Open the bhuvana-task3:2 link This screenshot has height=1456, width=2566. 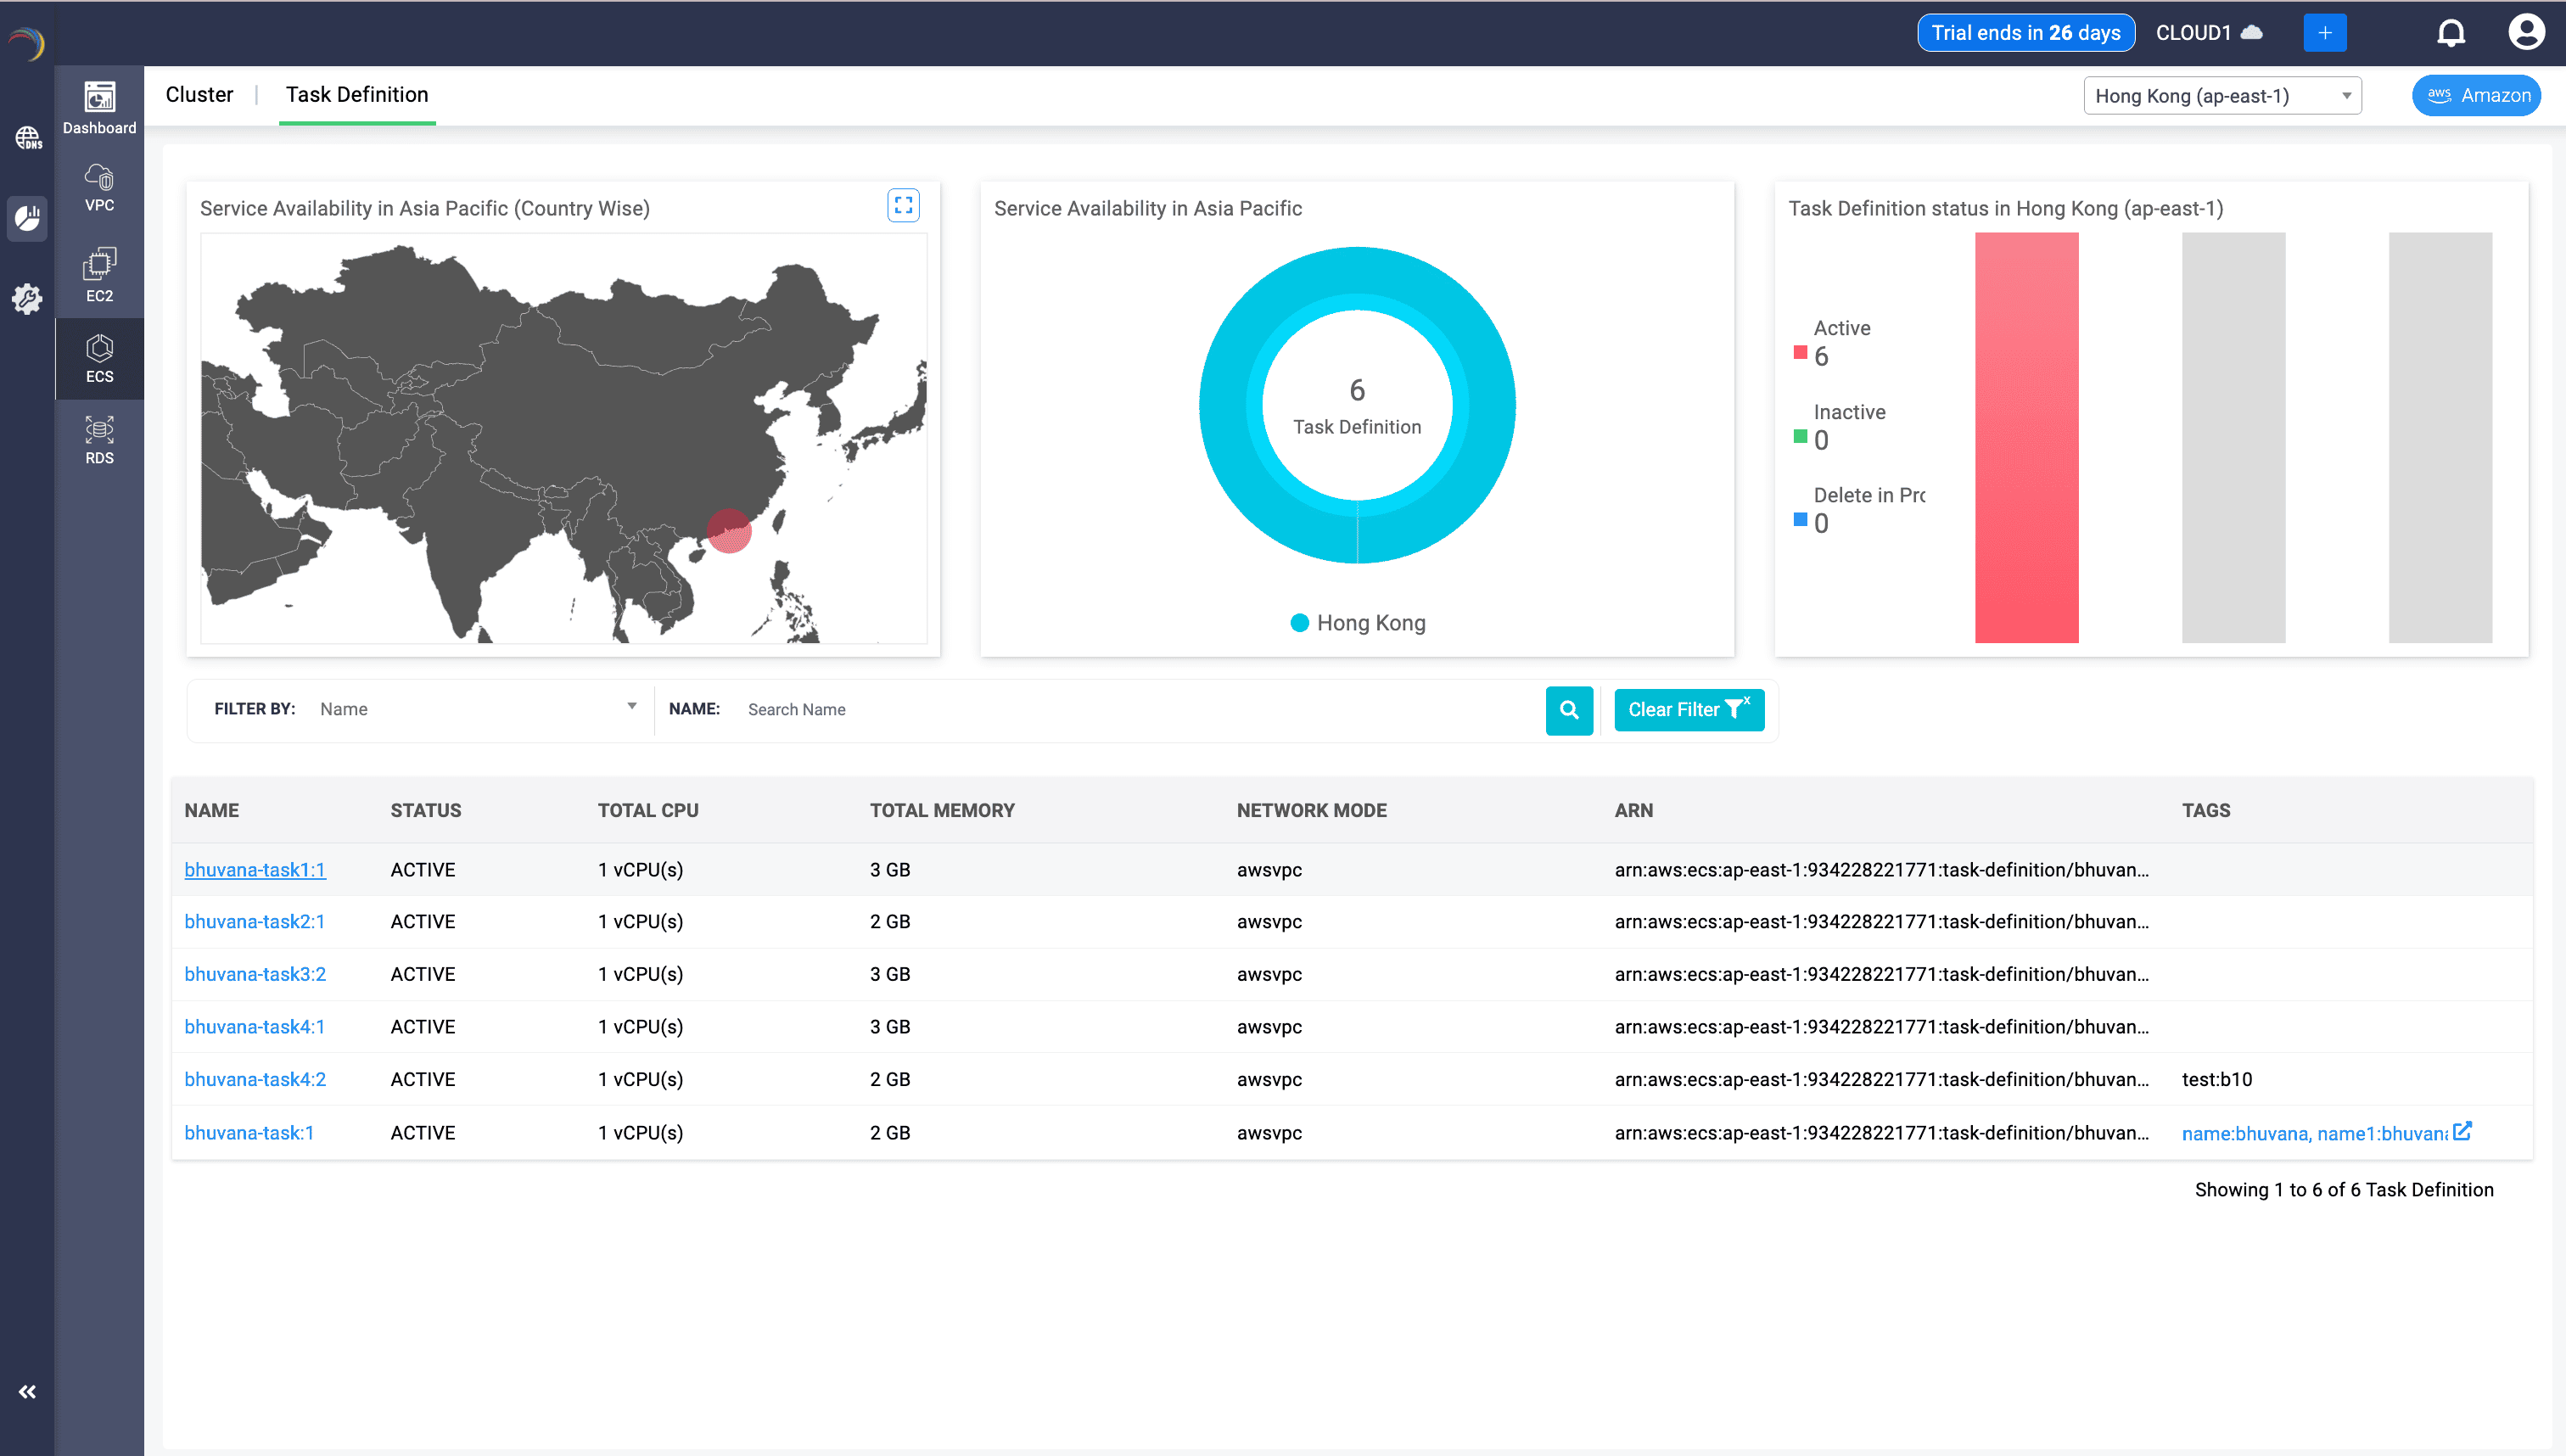[255, 974]
